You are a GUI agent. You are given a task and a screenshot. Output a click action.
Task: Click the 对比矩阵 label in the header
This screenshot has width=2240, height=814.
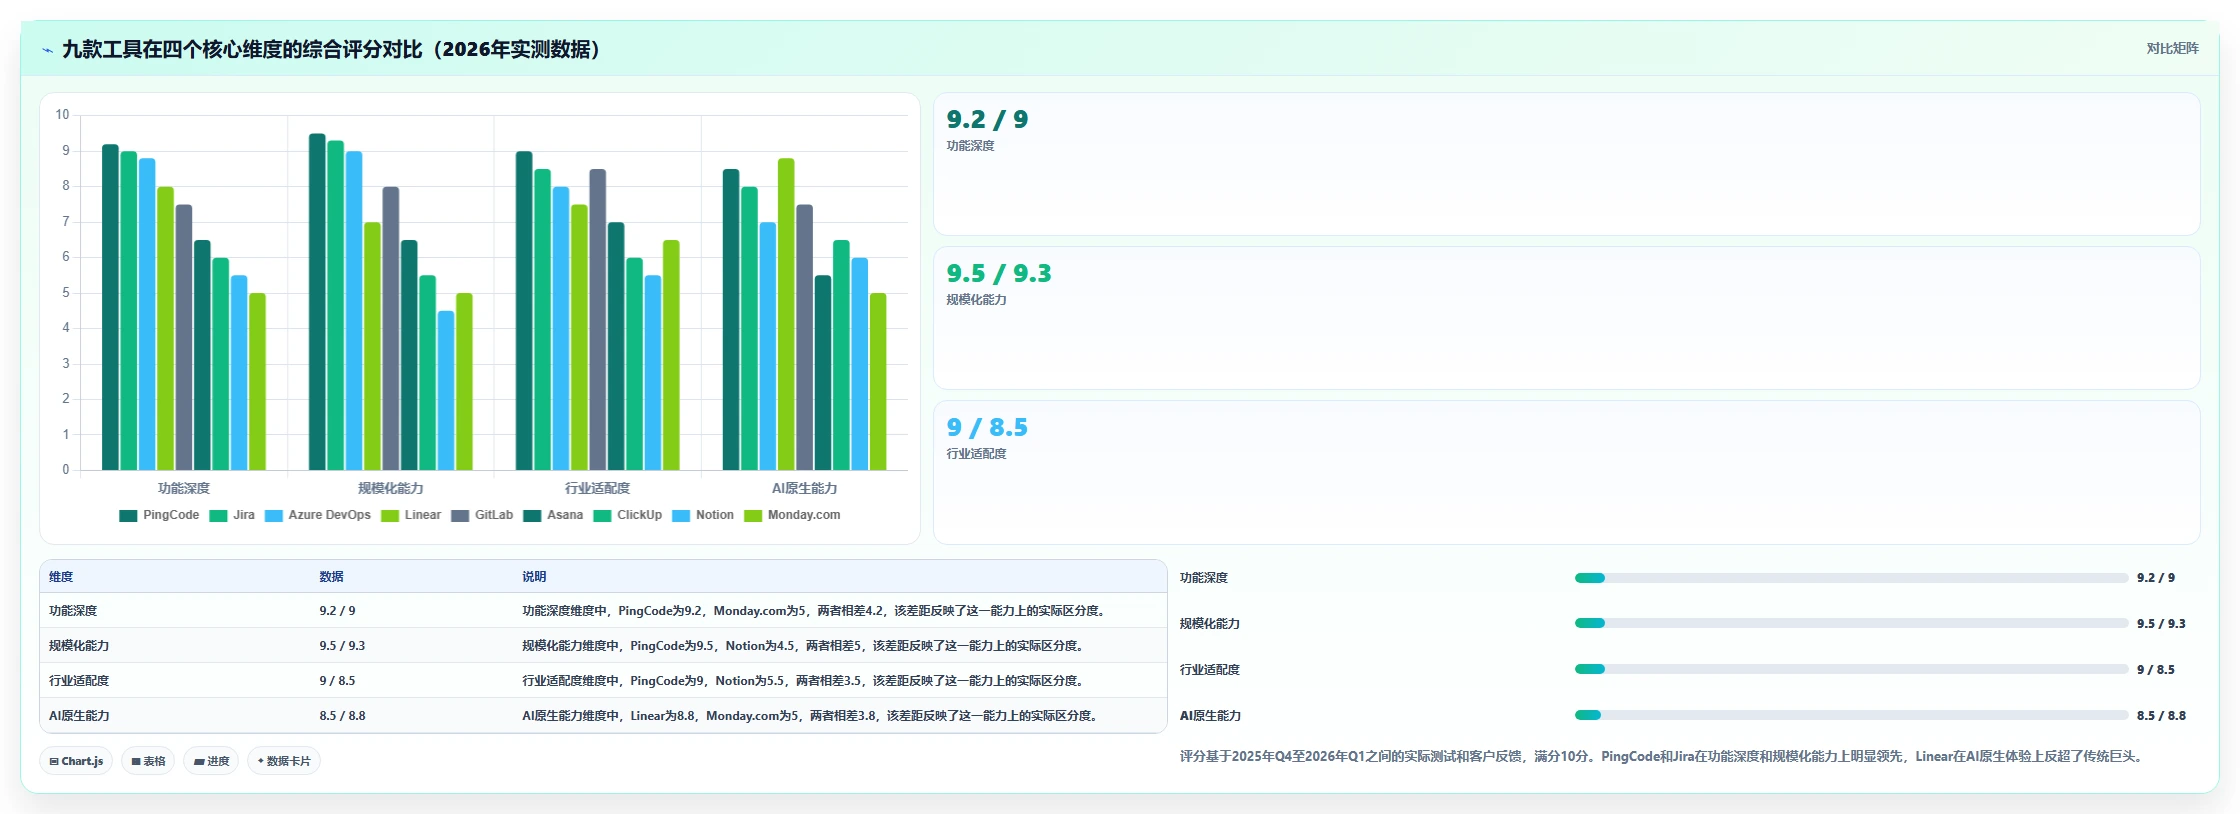click(x=2172, y=49)
